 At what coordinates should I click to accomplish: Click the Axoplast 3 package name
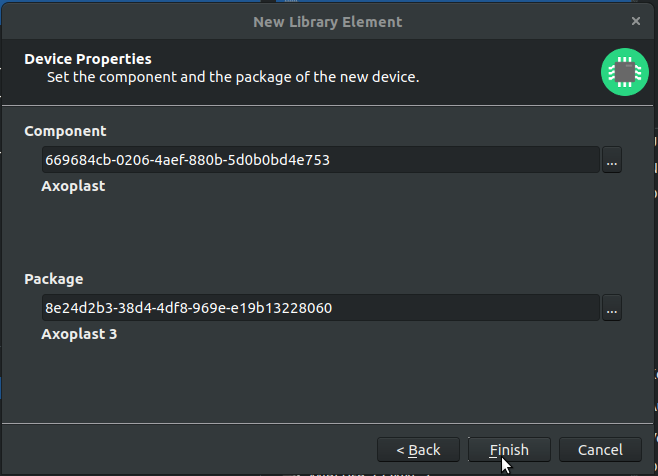click(x=79, y=334)
